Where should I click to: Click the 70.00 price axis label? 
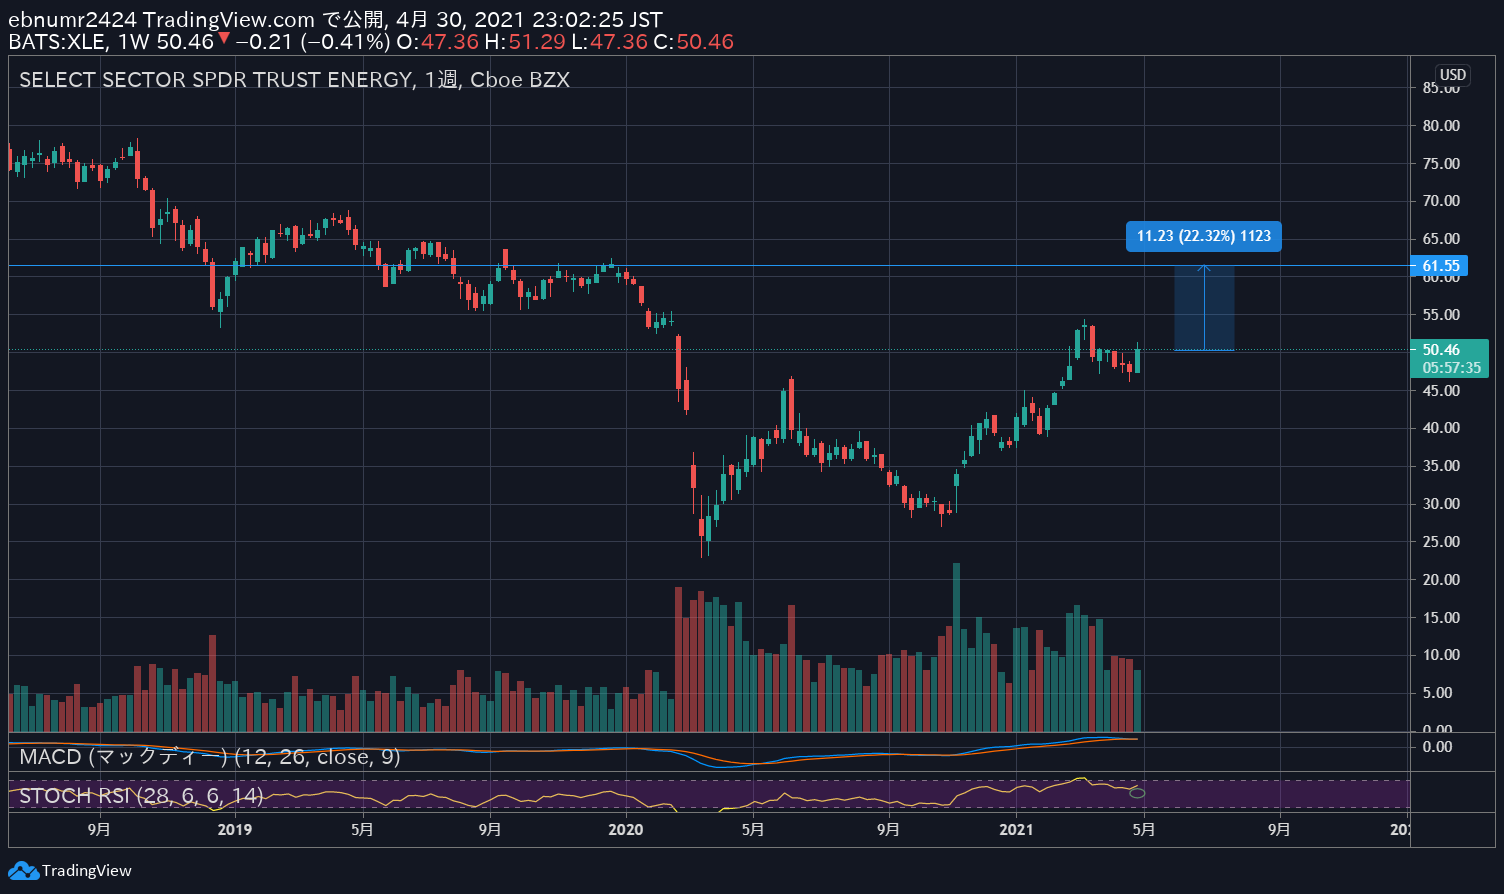click(1441, 201)
